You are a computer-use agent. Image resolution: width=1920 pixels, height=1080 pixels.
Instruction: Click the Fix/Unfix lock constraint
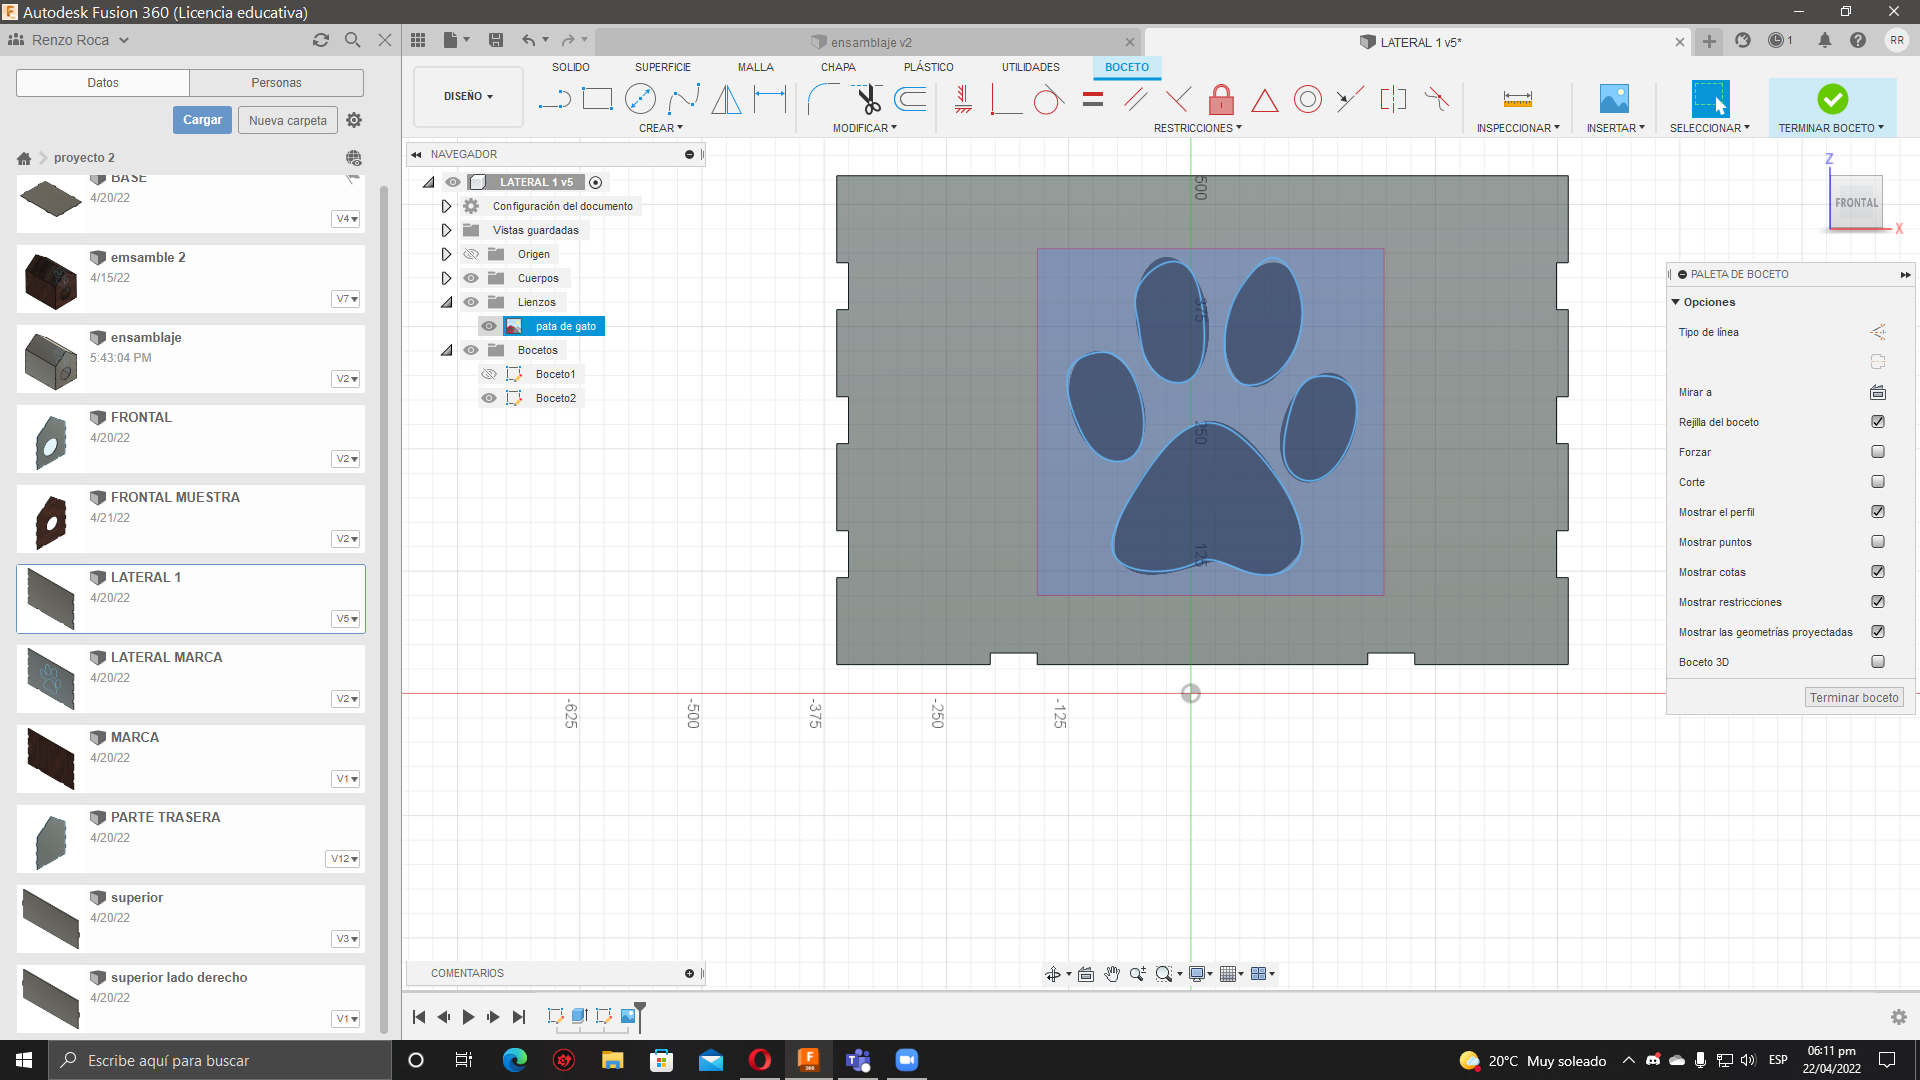pyautogui.click(x=1221, y=99)
